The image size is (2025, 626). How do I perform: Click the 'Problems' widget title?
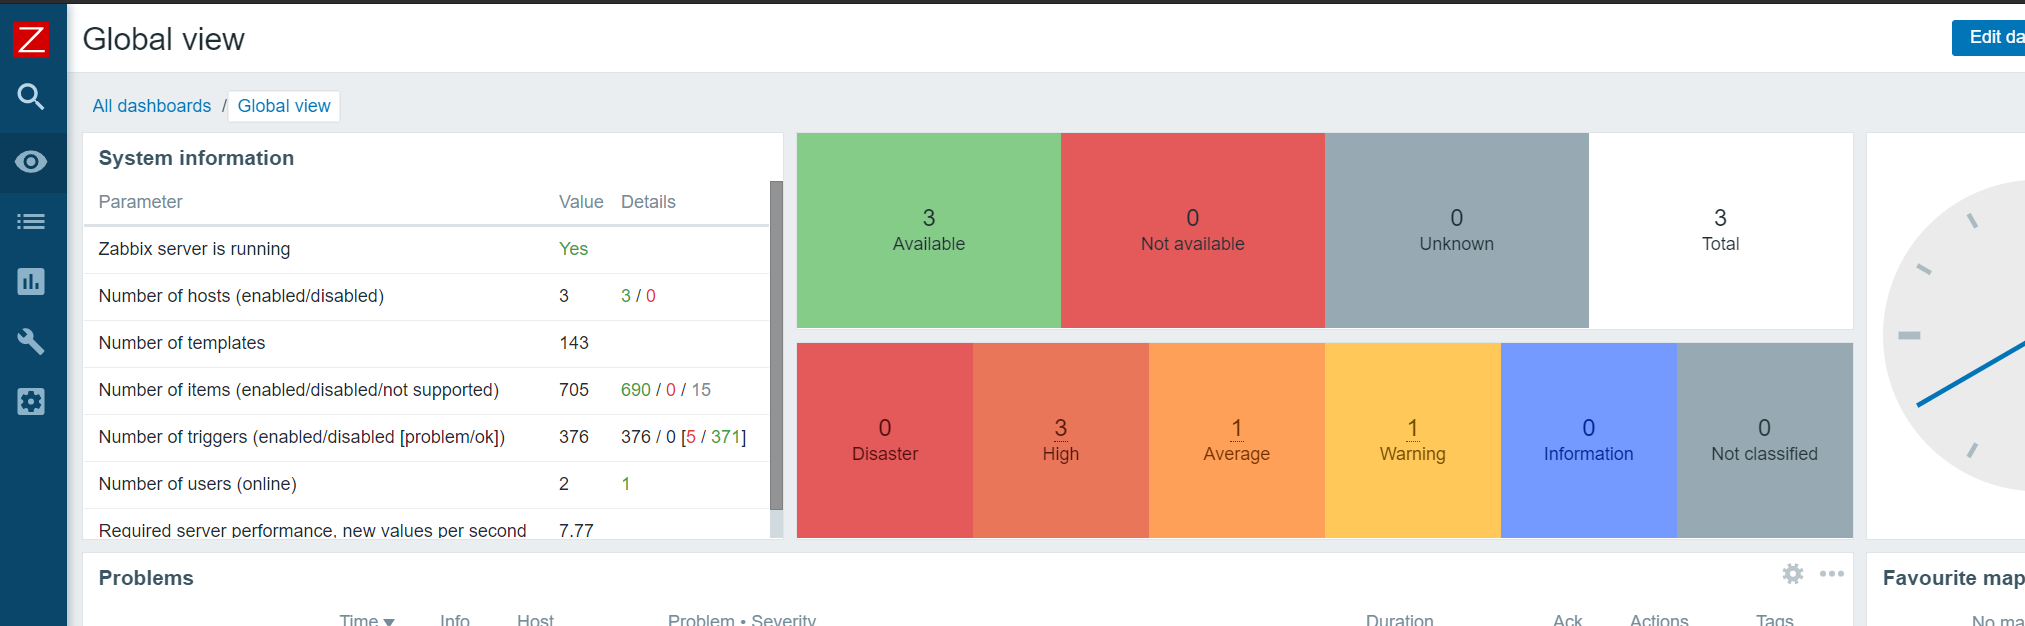(x=146, y=578)
